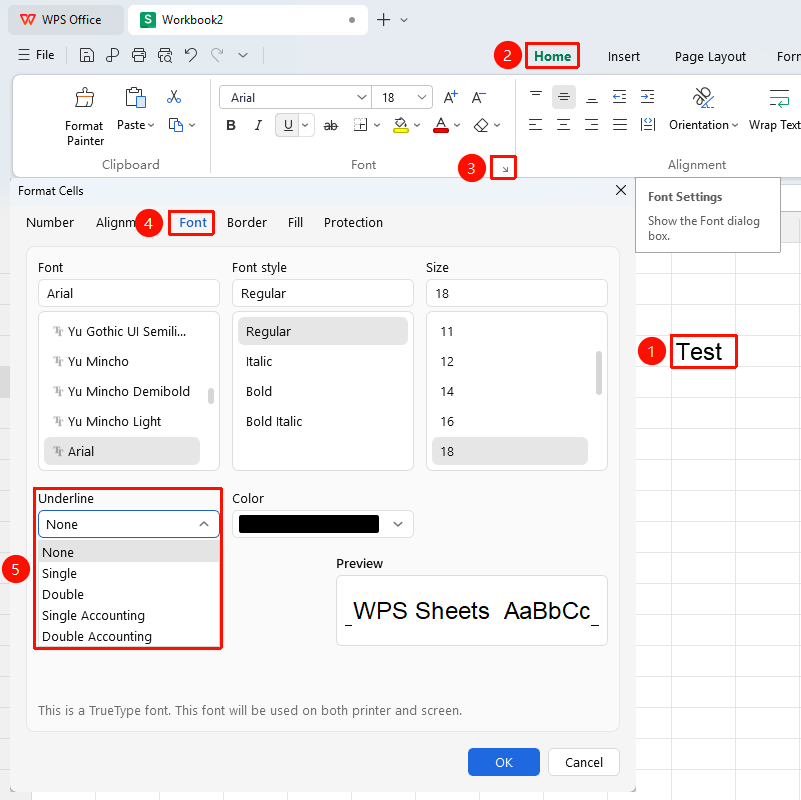Expand the fill color dropdown arrow
Screen dimensions: 801x800
coord(417,125)
